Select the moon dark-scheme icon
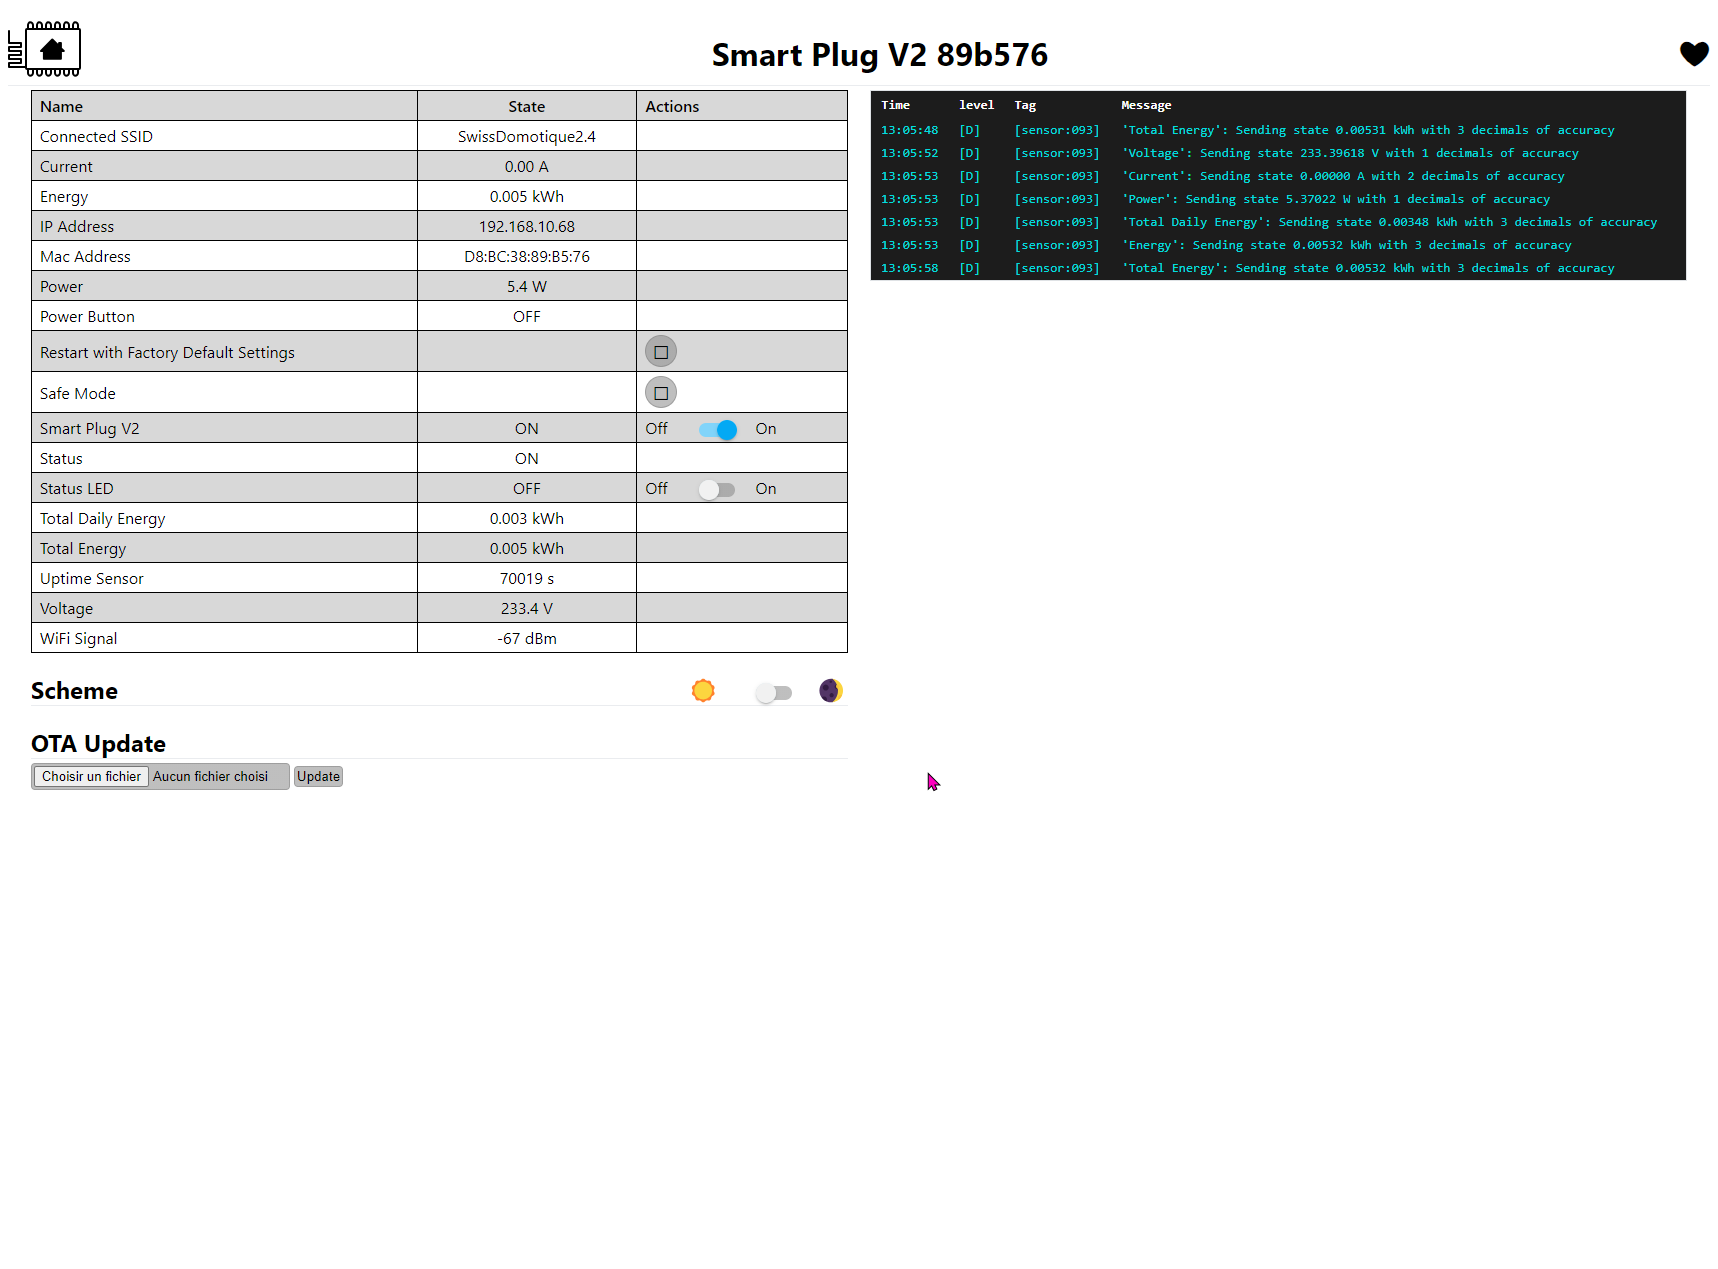 pos(831,691)
